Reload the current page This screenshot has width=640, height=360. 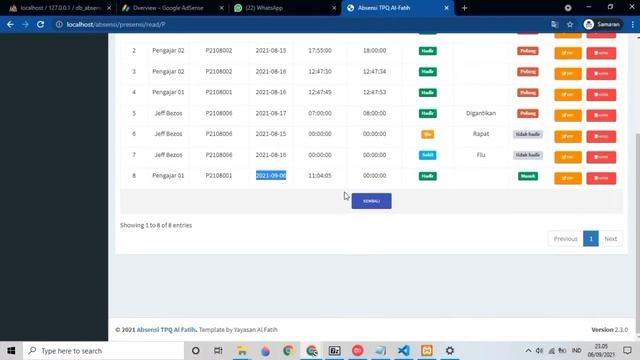[40, 24]
